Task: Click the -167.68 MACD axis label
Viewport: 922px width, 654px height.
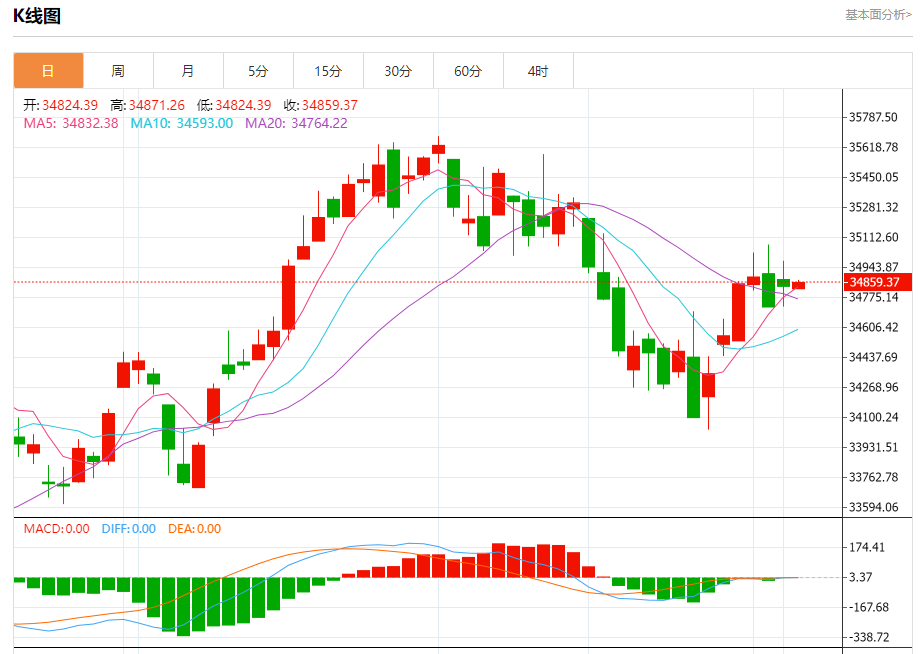Action: [868, 608]
